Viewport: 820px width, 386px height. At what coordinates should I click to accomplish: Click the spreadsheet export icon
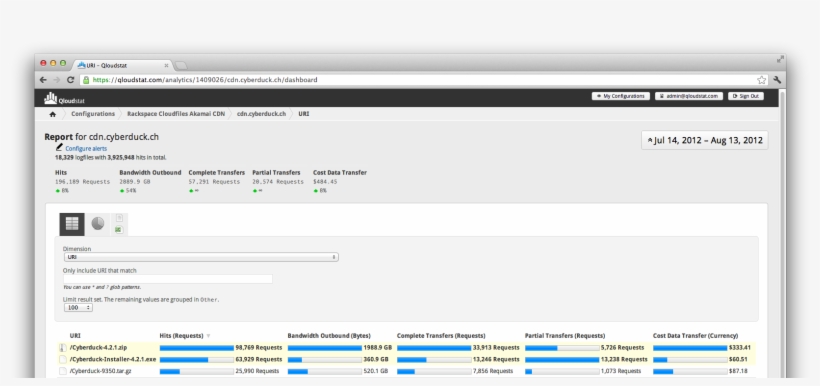point(119,230)
